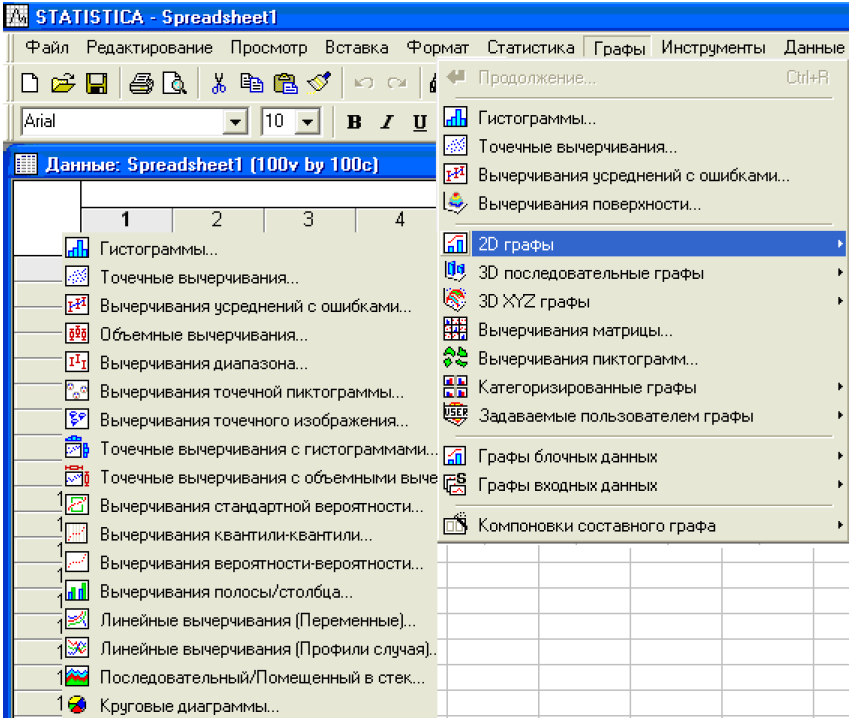The height and width of the screenshot is (726, 860).
Task: Click the Arial font name field
Action: point(123,121)
